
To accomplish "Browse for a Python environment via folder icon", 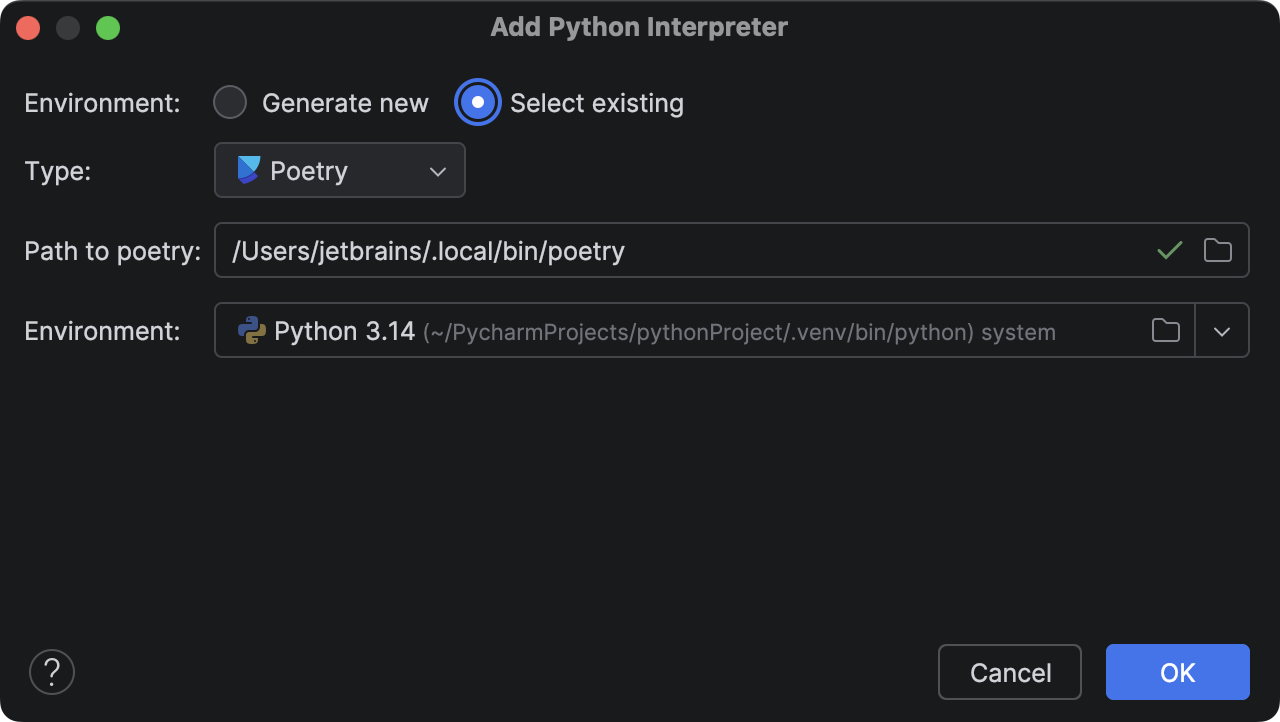I will click(1165, 330).
